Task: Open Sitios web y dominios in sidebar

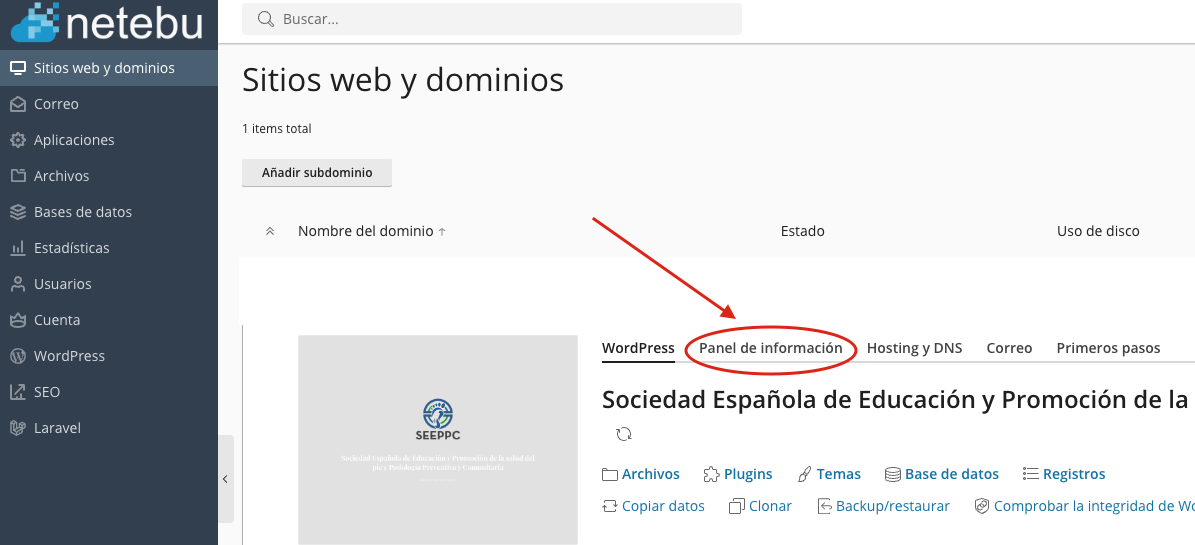Action: (x=109, y=68)
